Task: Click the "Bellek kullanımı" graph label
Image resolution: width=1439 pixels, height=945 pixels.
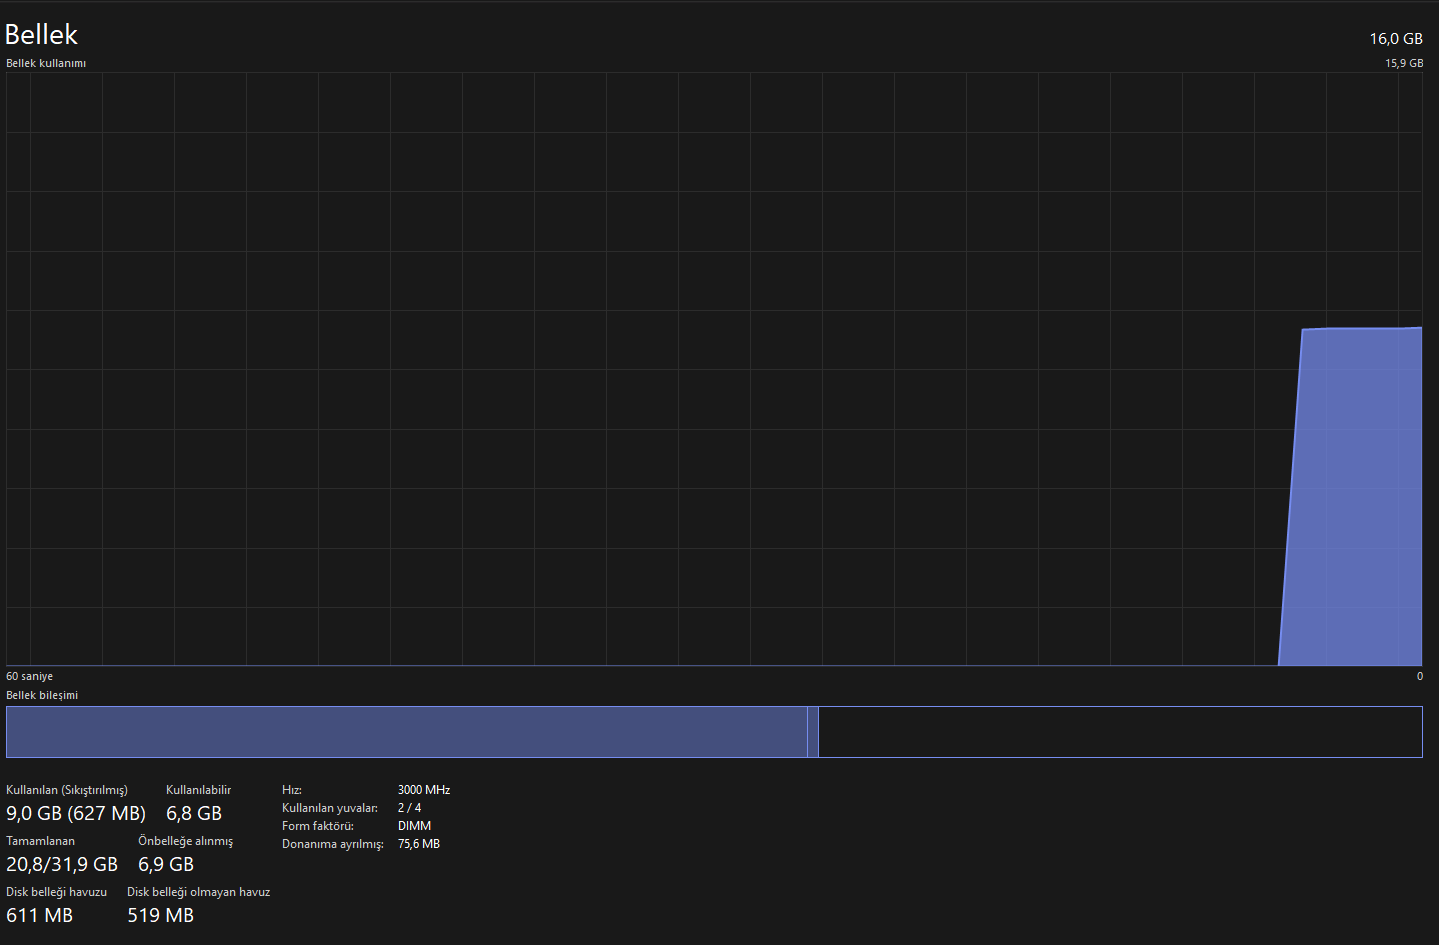Action: [x=46, y=63]
